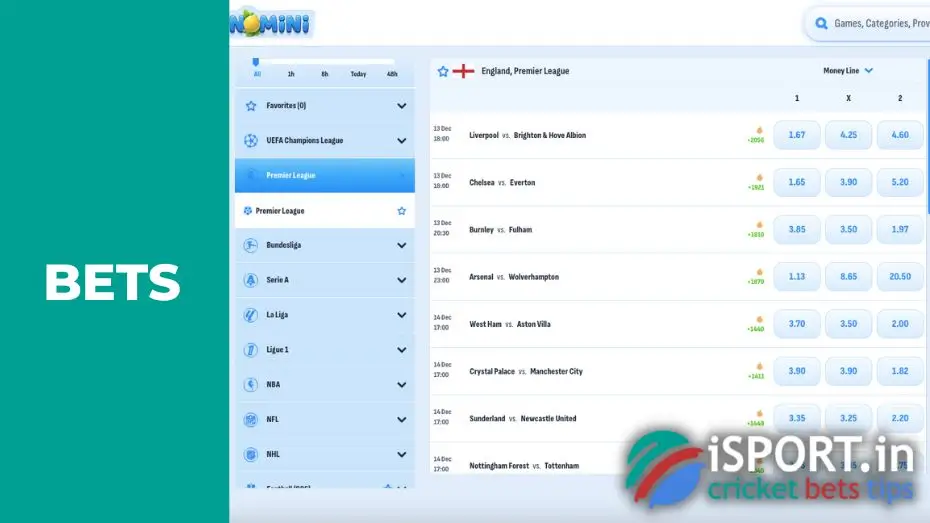Expand the Serie A section

[401, 280]
